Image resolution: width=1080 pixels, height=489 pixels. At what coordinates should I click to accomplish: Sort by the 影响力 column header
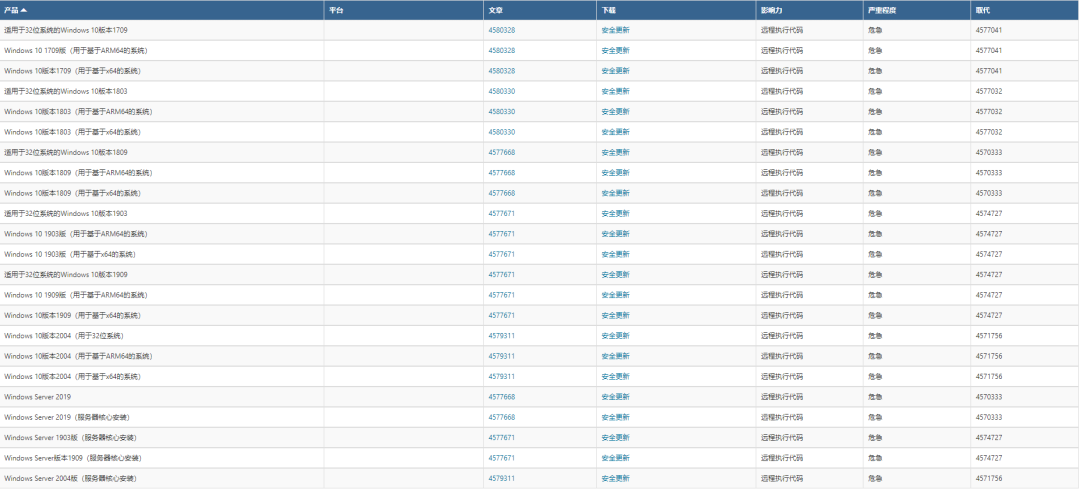tap(771, 10)
